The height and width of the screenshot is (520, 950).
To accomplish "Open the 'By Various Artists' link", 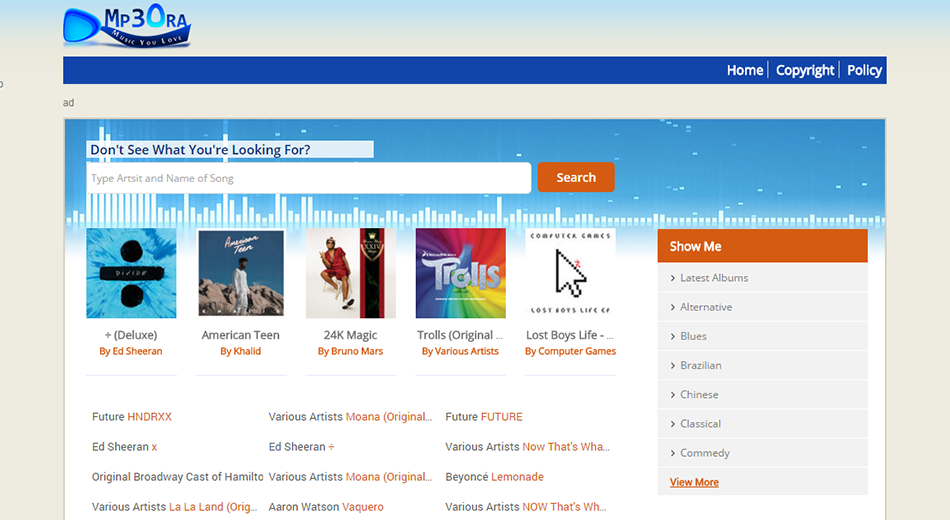I will [x=460, y=352].
